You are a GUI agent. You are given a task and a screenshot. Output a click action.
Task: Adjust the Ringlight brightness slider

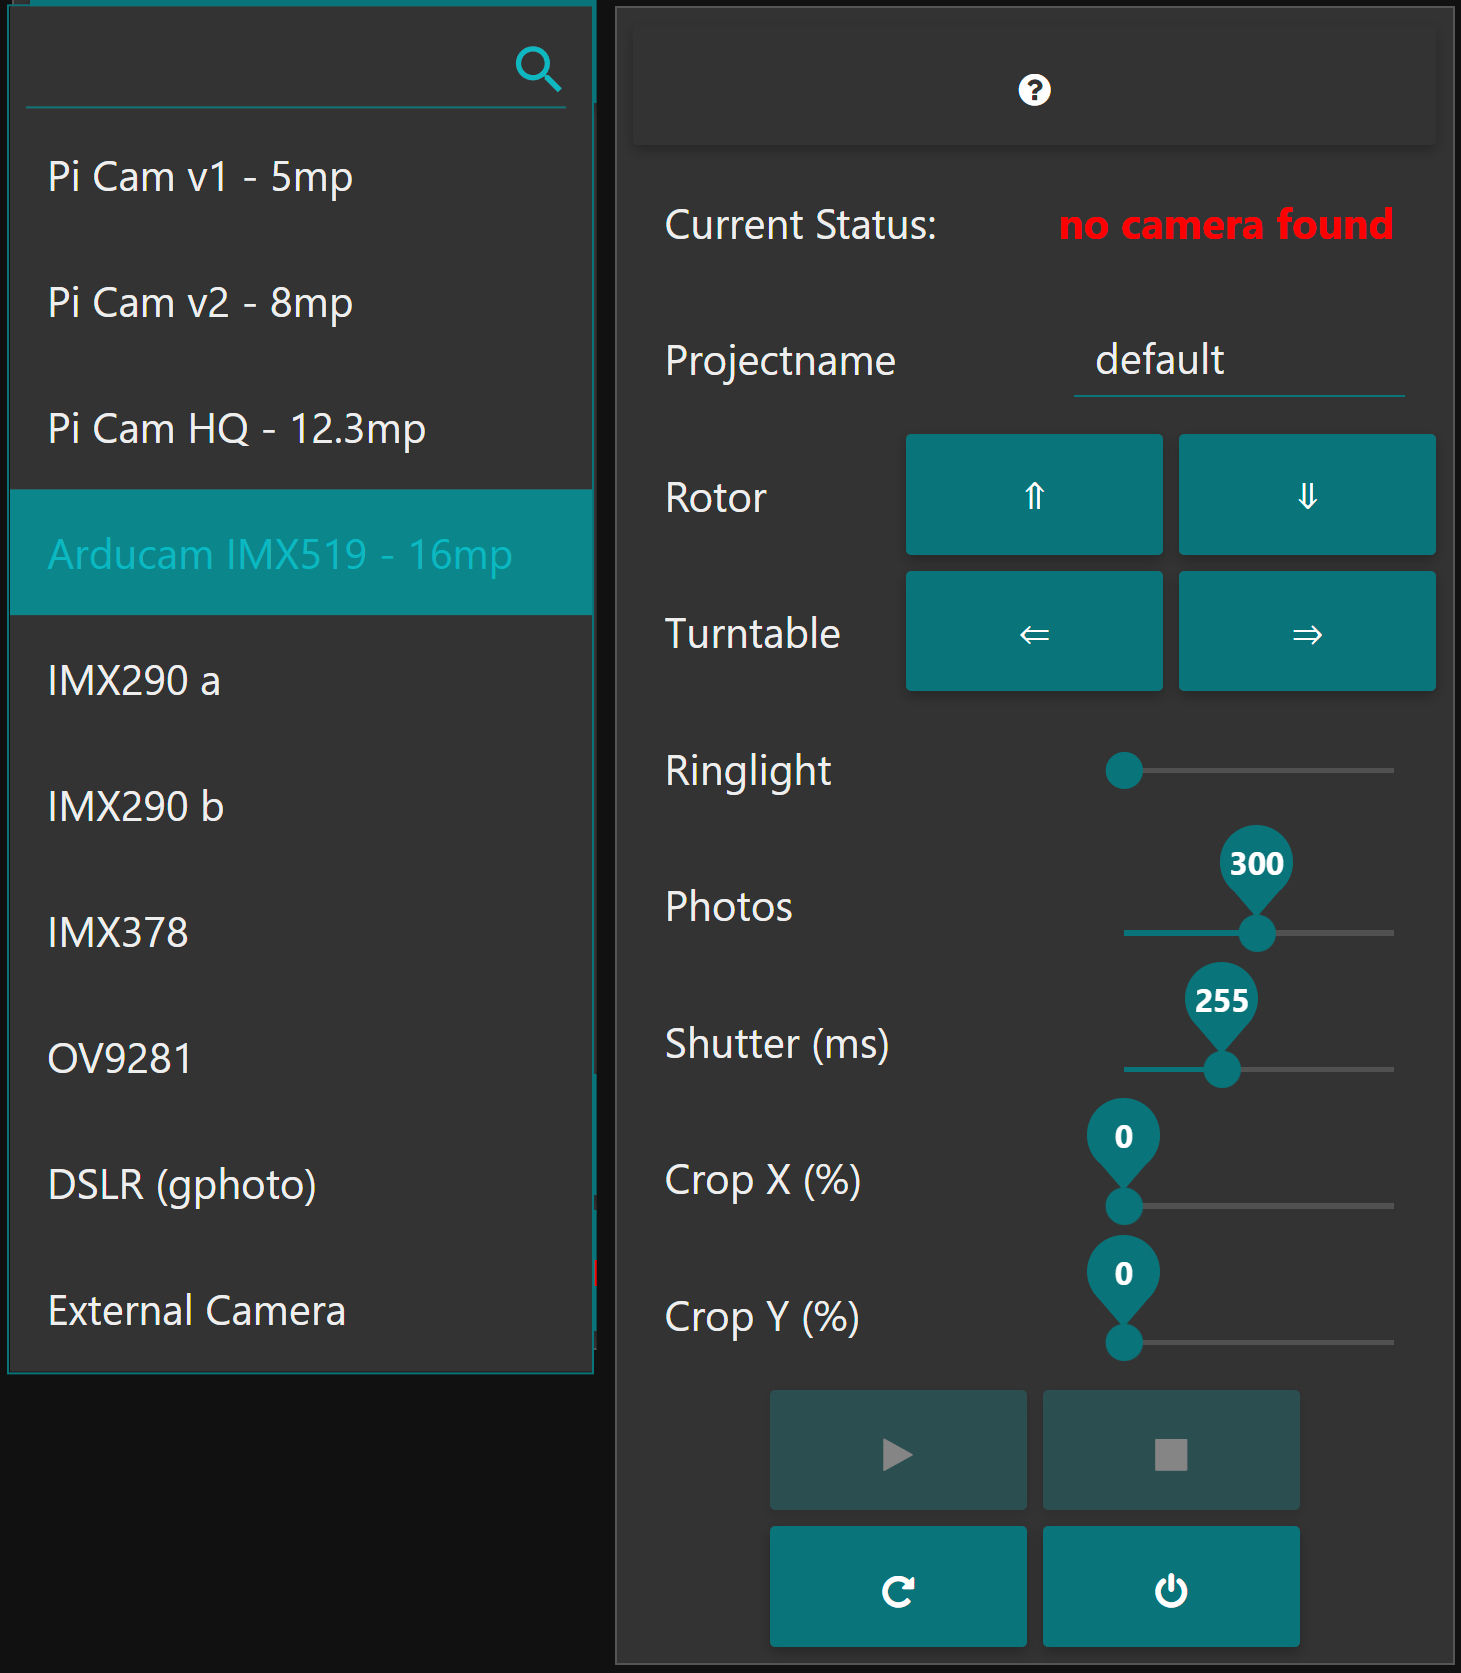(x=1123, y=771)
